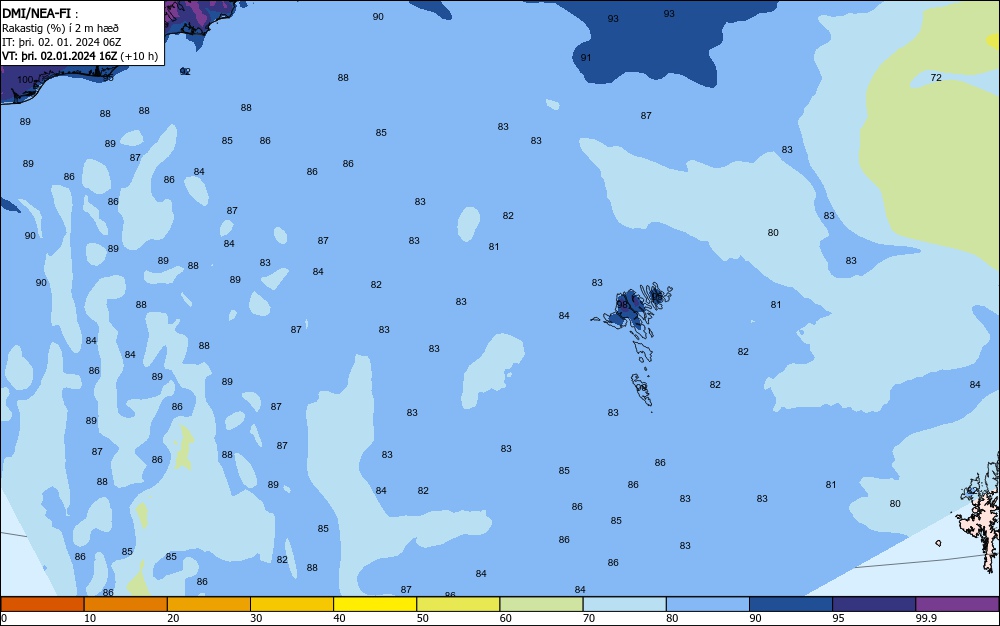Click the "0" label at the legend start

(x=4, y=618)
